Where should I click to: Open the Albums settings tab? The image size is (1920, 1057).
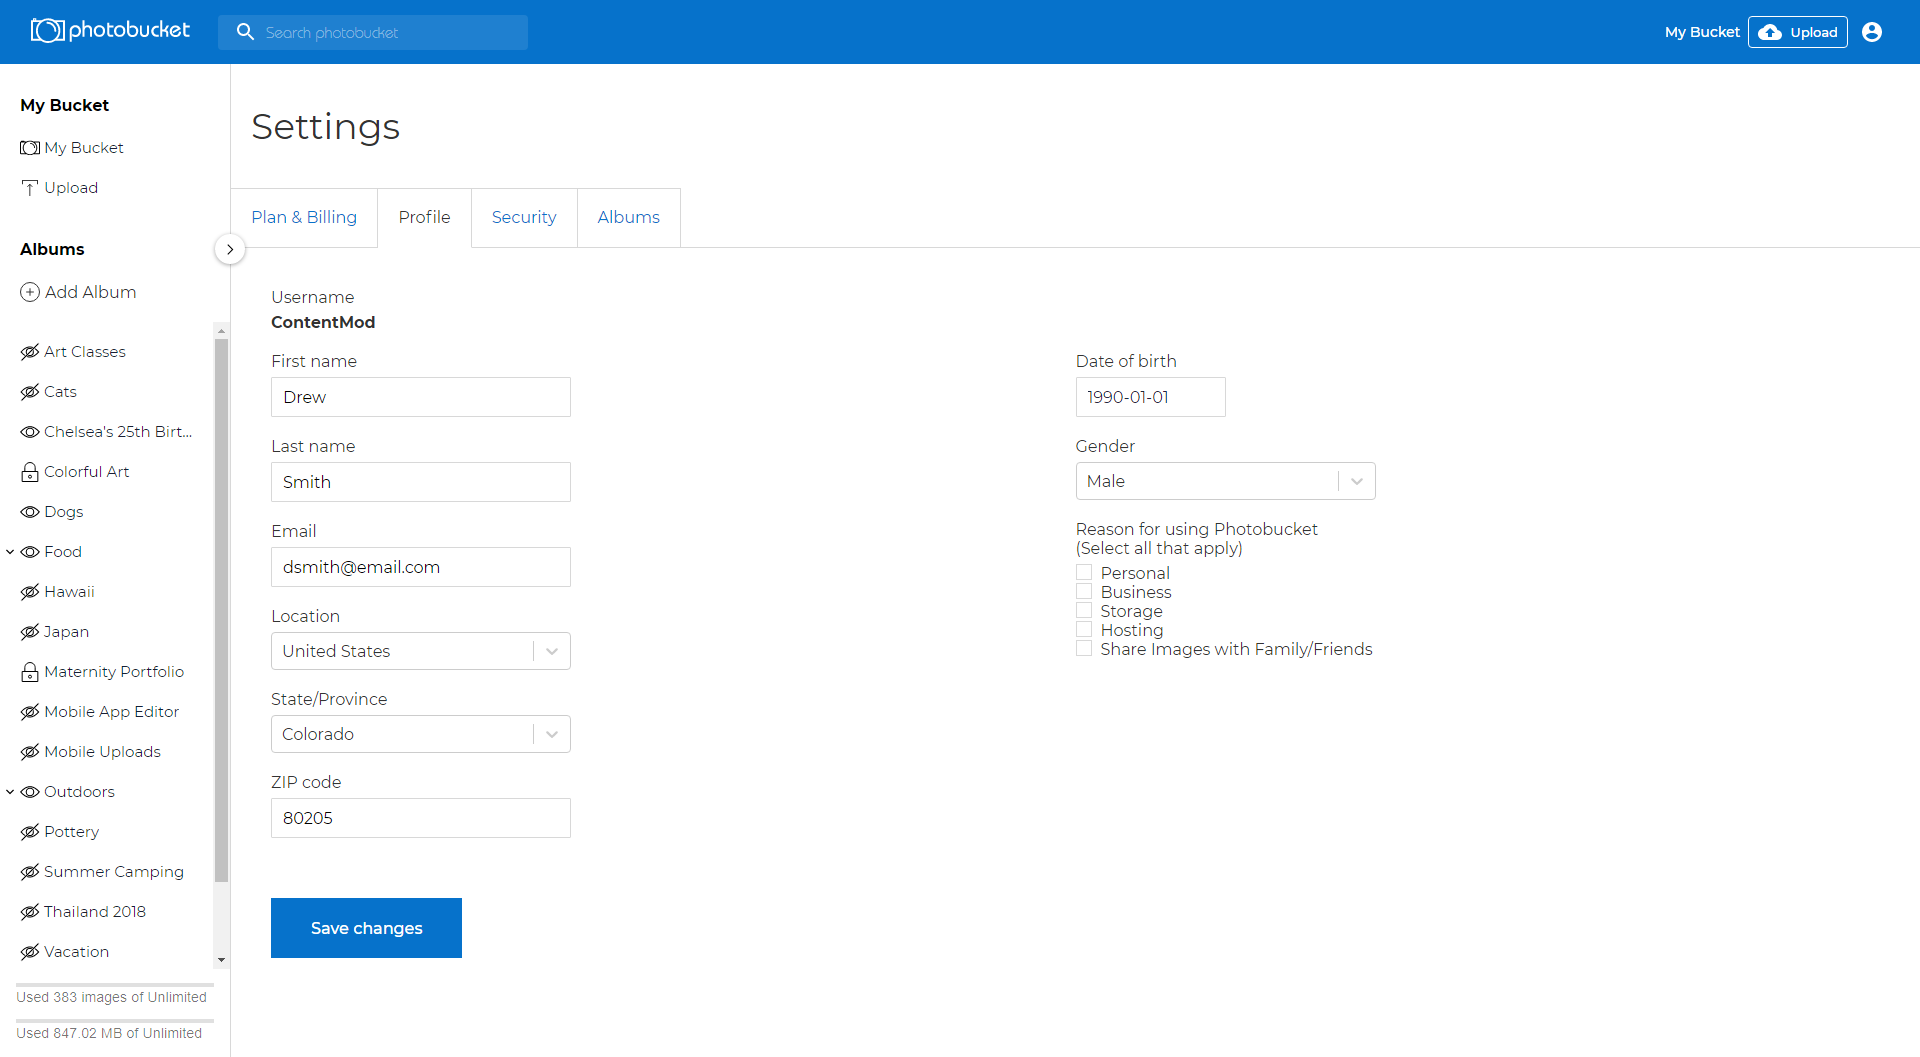[x=629, y=218]
